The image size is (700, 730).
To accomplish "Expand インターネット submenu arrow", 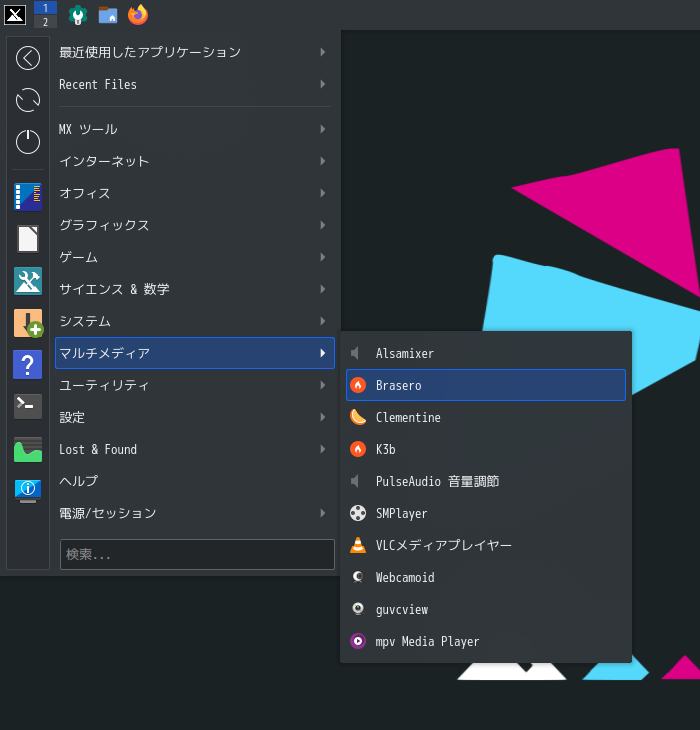I will (x=323, y=161).
